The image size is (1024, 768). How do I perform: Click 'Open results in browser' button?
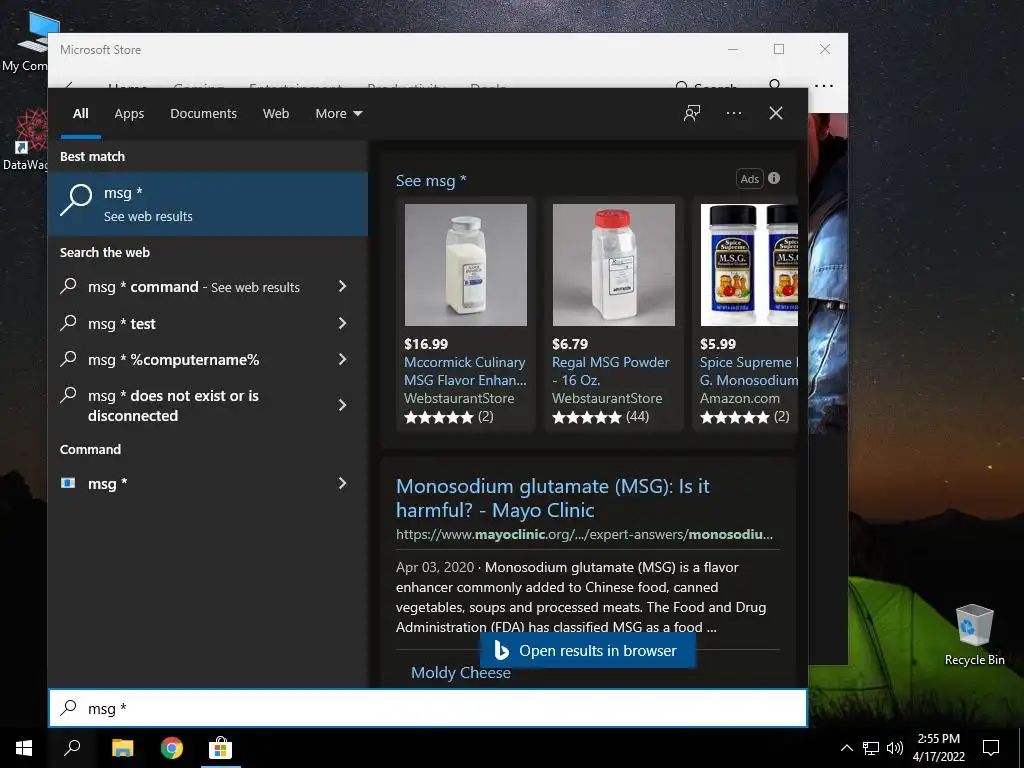point(588,650)
